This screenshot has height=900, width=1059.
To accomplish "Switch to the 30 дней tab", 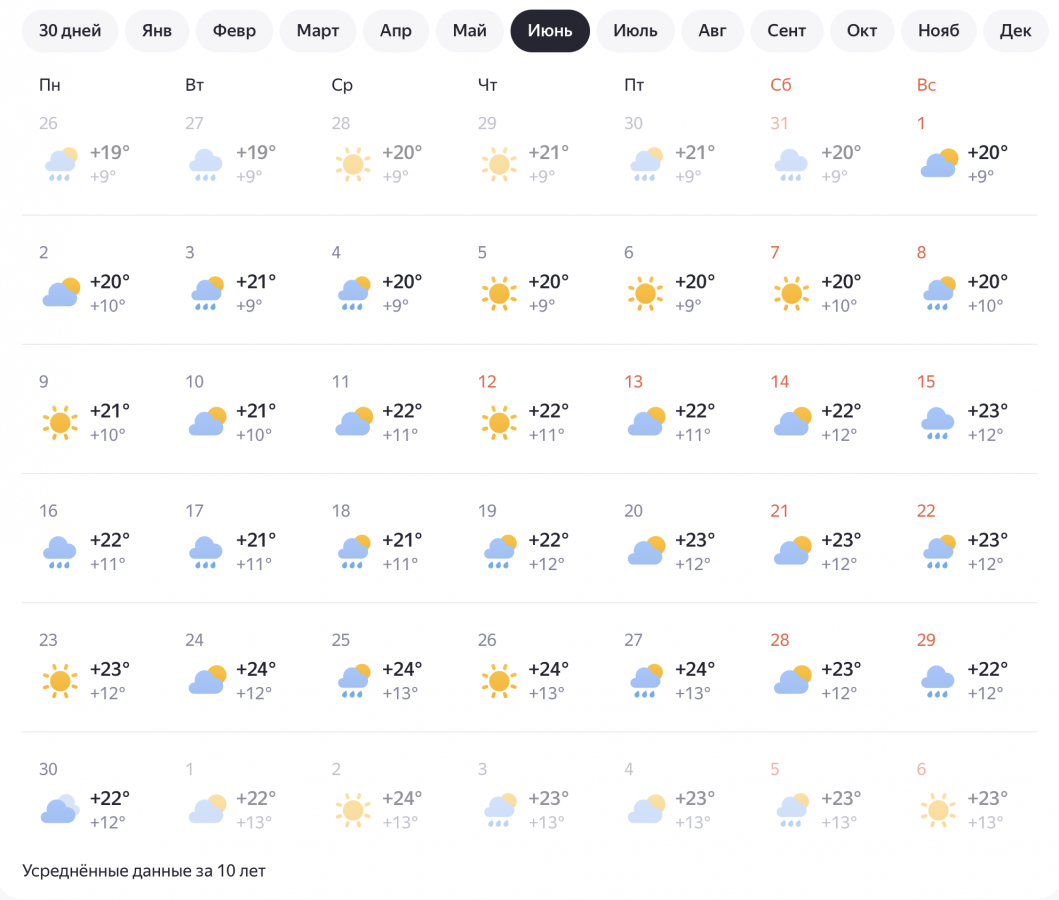I will click(70, 31).
